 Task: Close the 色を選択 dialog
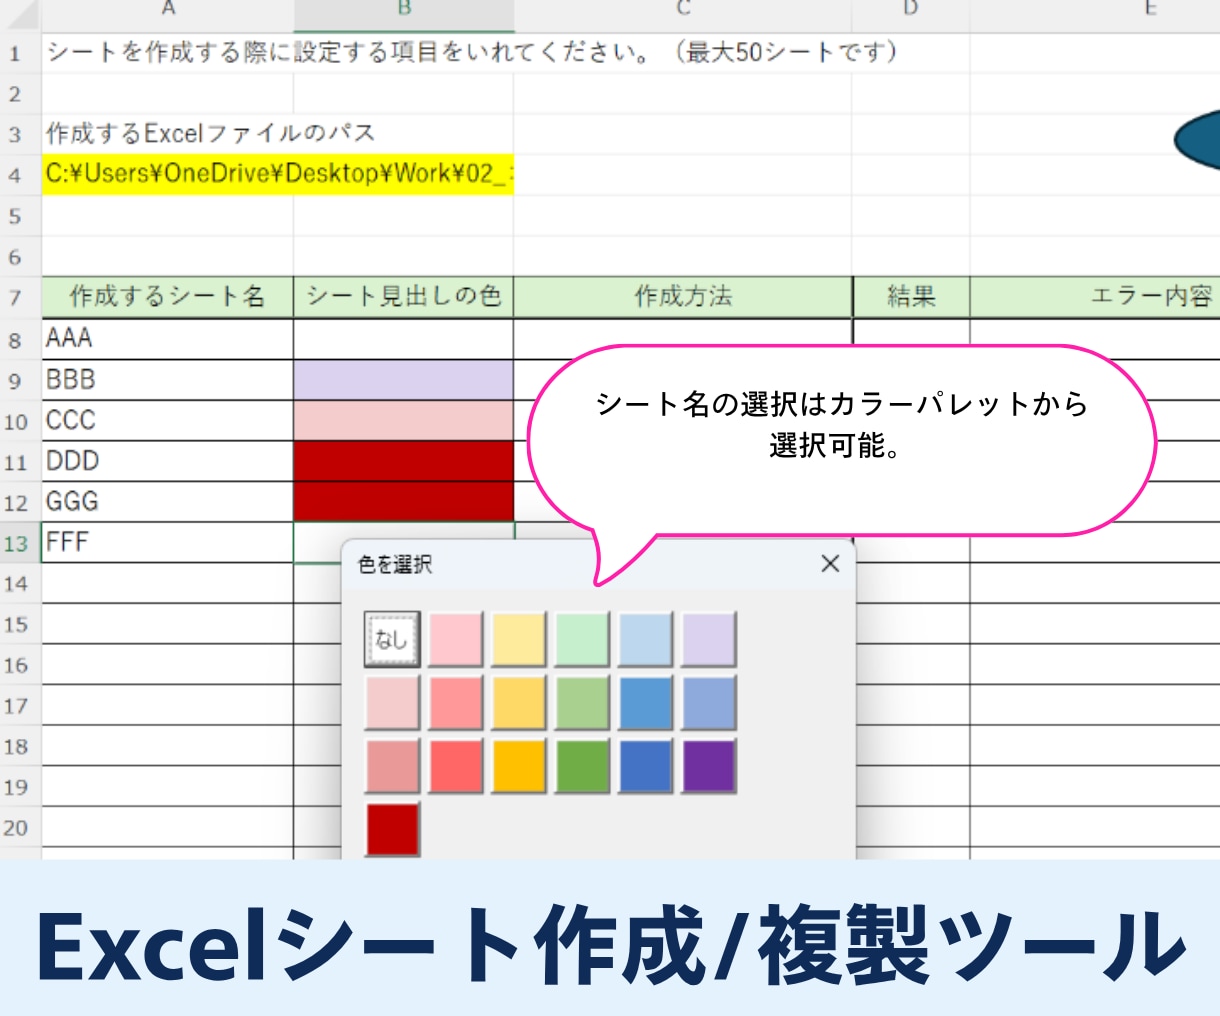click(x=830, y=564)
